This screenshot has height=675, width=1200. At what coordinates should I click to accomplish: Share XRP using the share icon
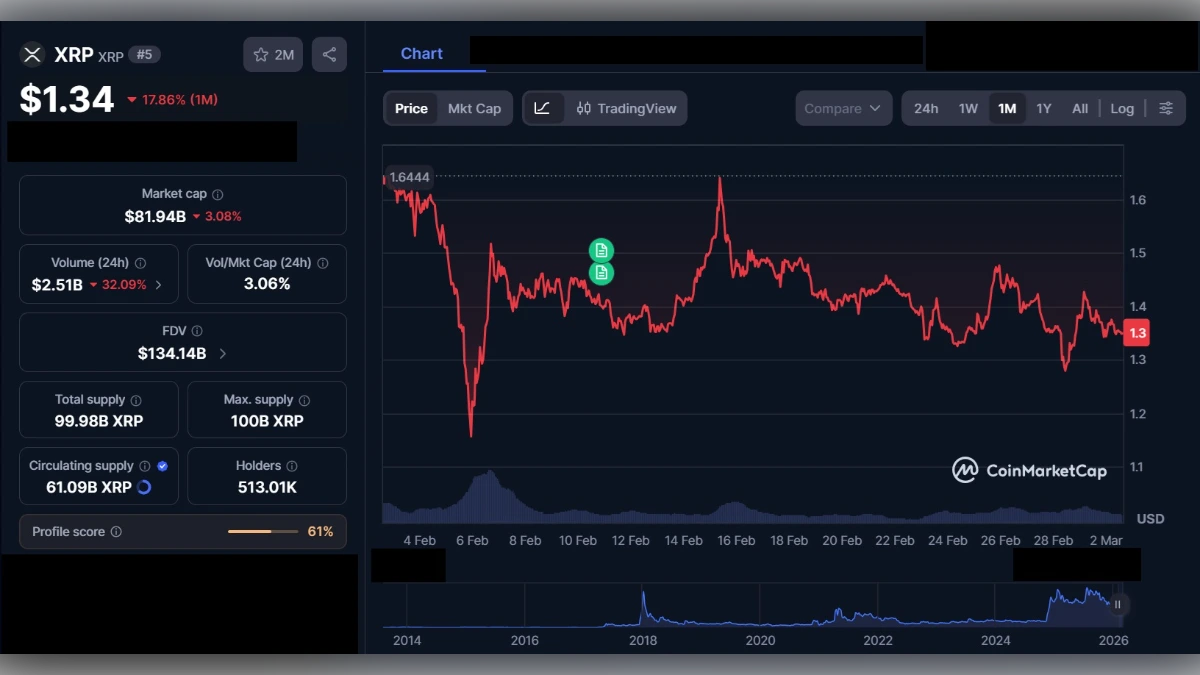pyautogui.click(x=329, y=54)
